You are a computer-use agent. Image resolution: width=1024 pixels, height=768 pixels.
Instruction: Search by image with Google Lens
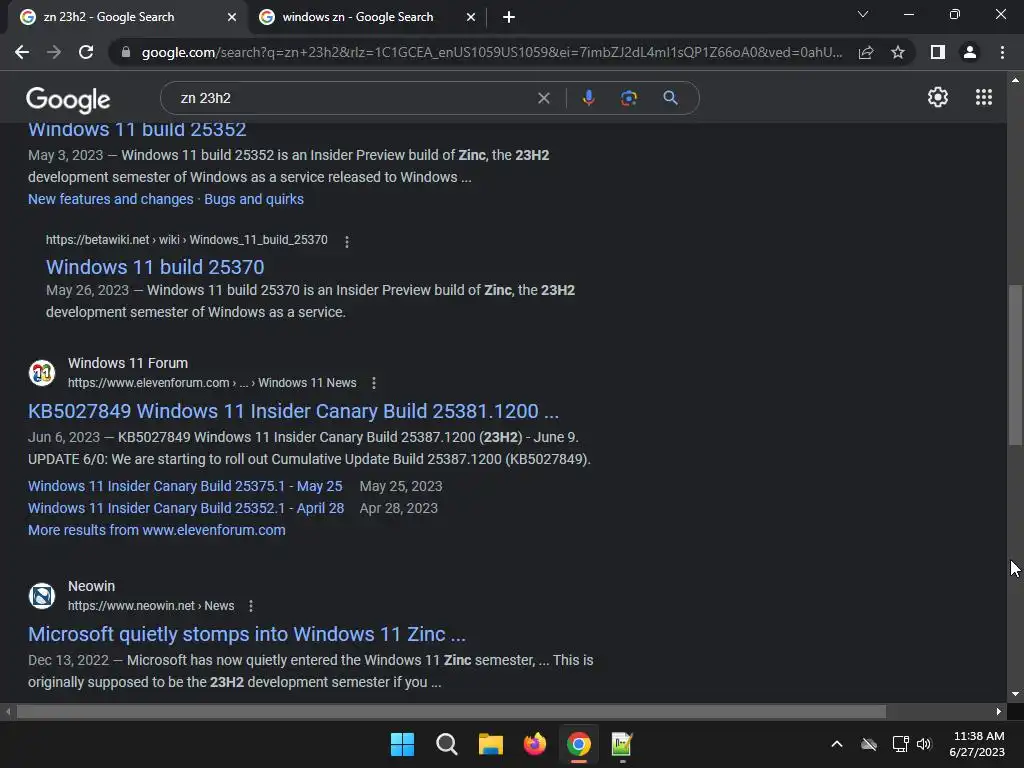[629, 98]
